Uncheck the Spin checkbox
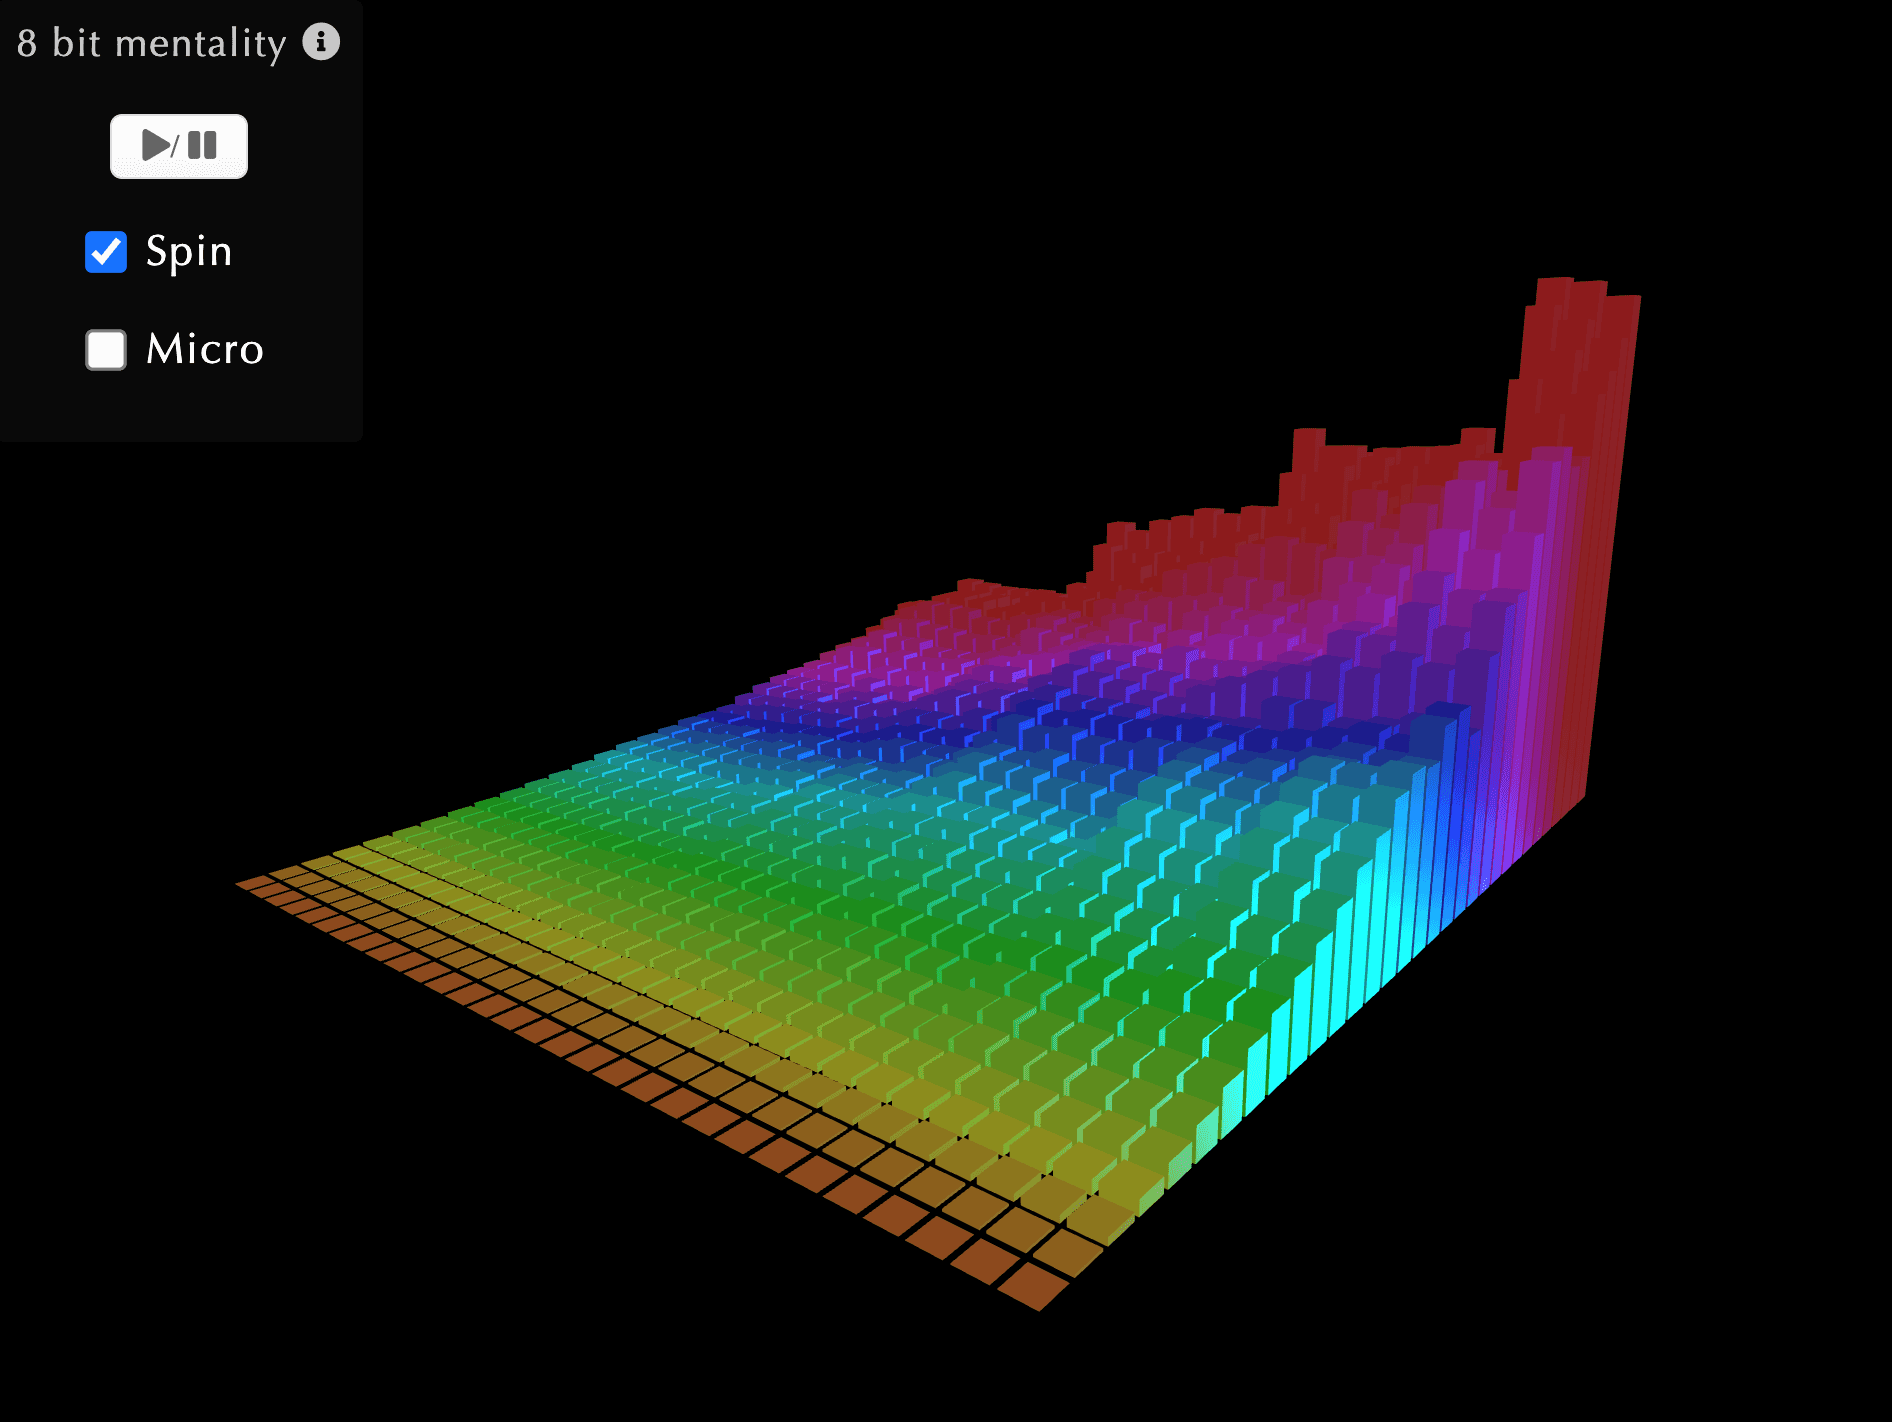 pyautogui.click(x=106, y=252)
